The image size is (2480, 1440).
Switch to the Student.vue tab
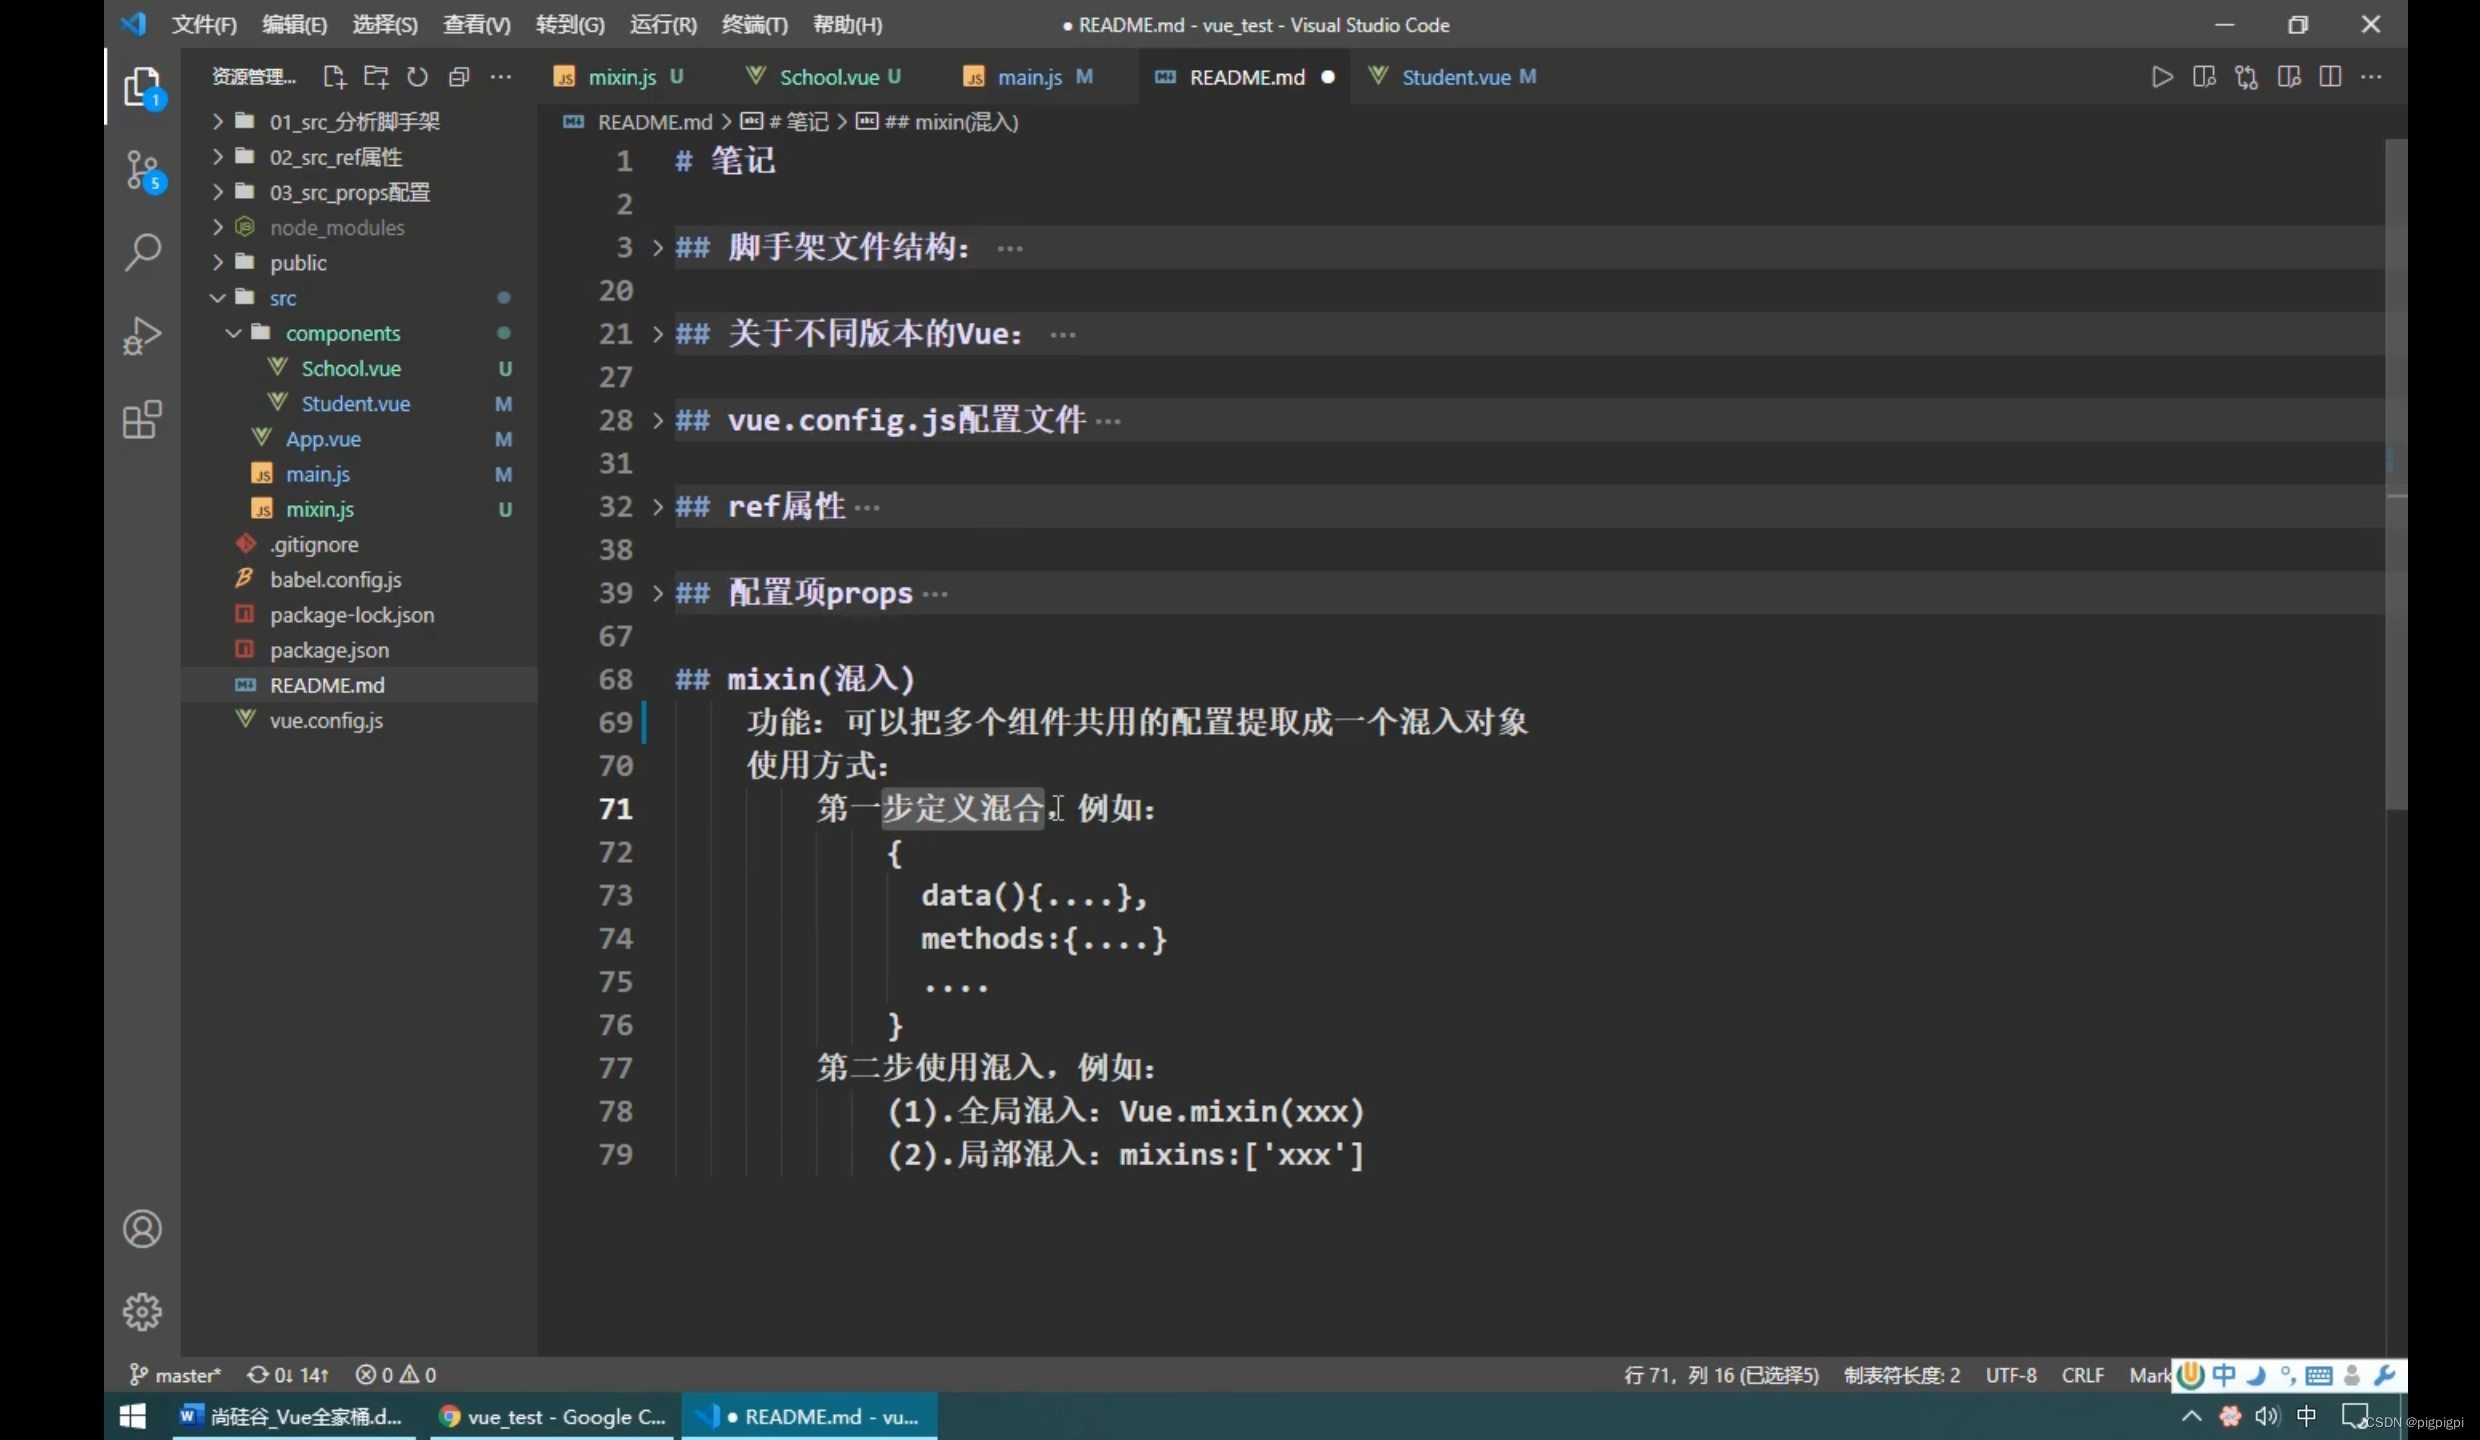[1455, 77]
